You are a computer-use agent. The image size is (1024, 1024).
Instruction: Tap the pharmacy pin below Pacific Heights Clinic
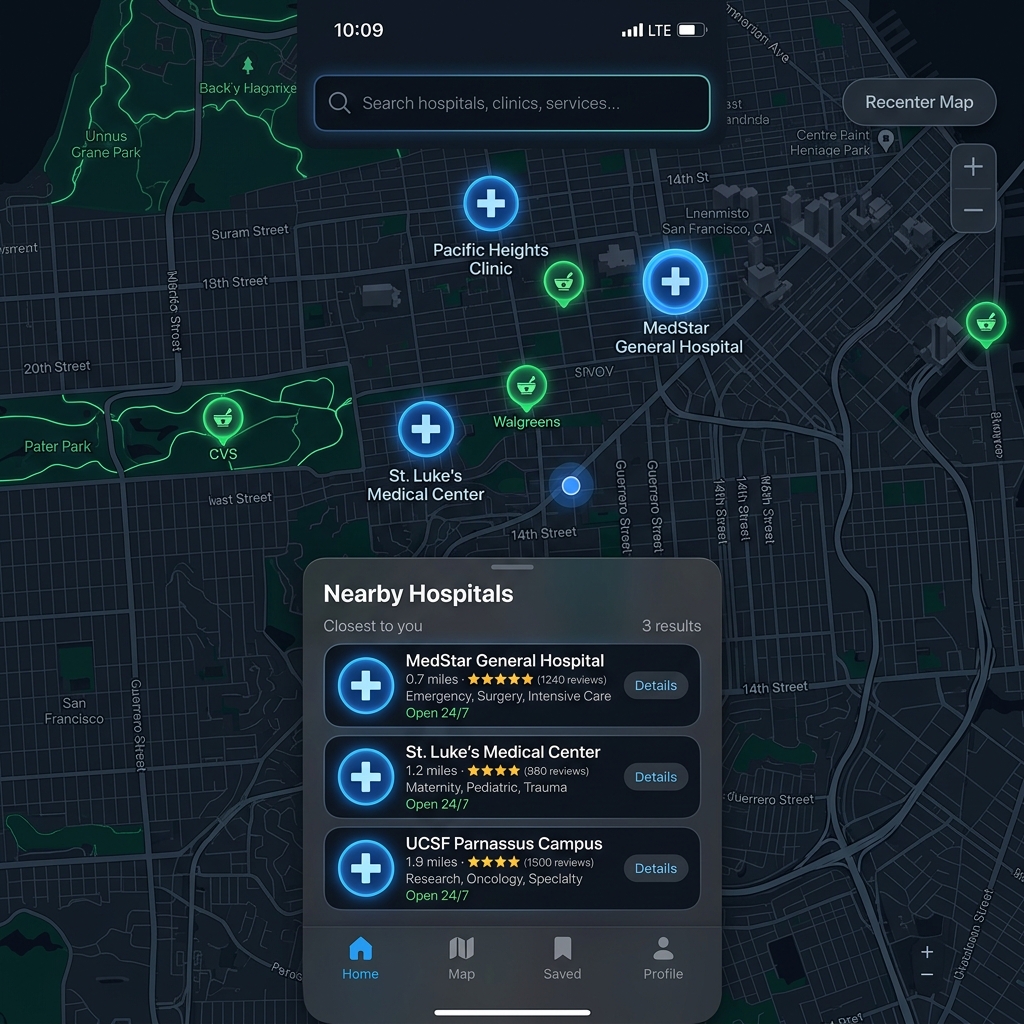(564, 283)
